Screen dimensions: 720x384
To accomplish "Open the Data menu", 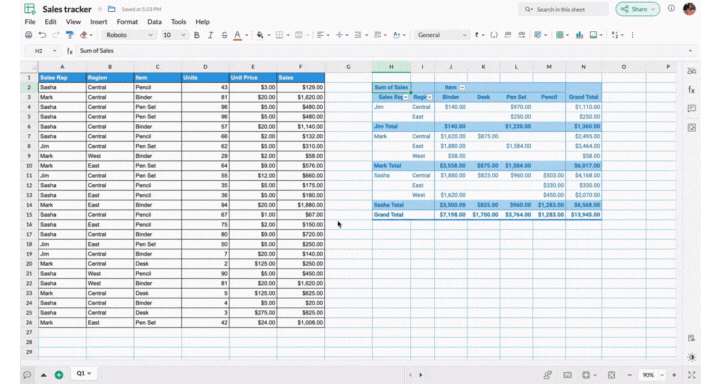I will (154, 22).
